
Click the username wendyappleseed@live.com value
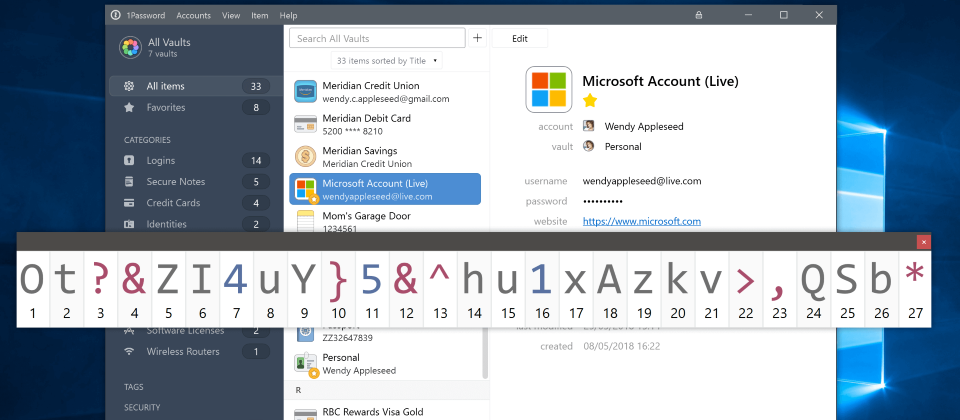642,181
